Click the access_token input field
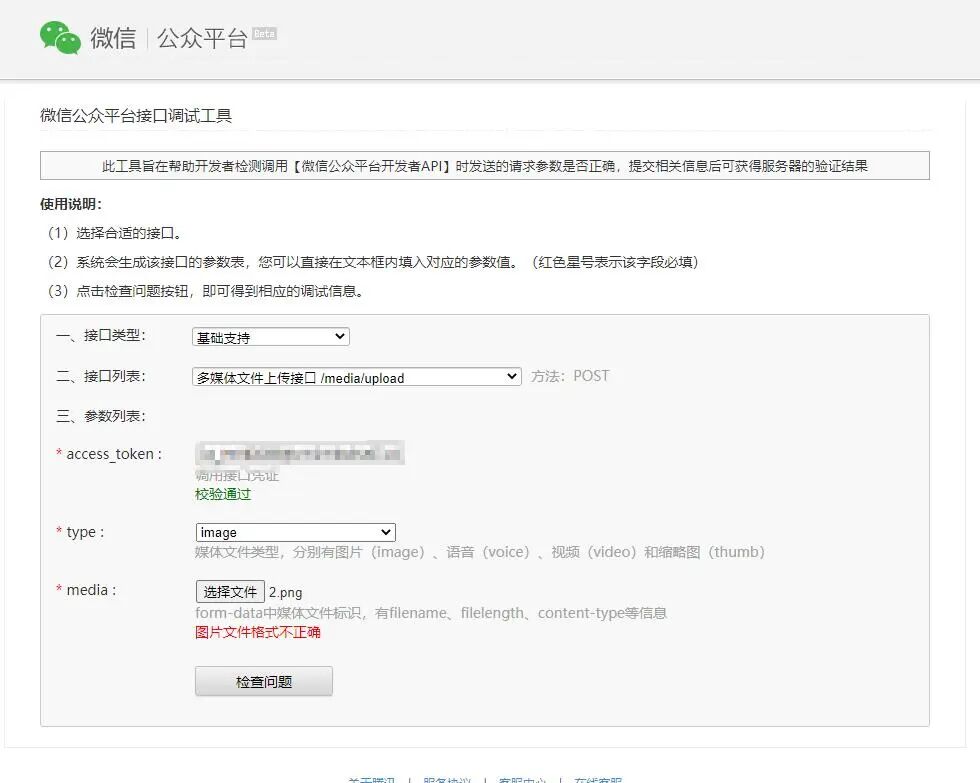This screenshot has width=980, height=783. (300, 453)
